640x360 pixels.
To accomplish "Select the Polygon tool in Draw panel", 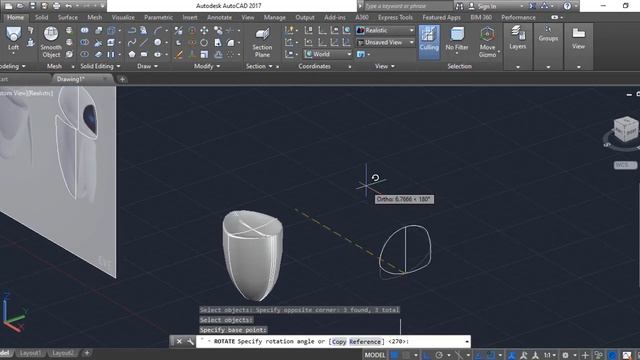I will 131,54.
